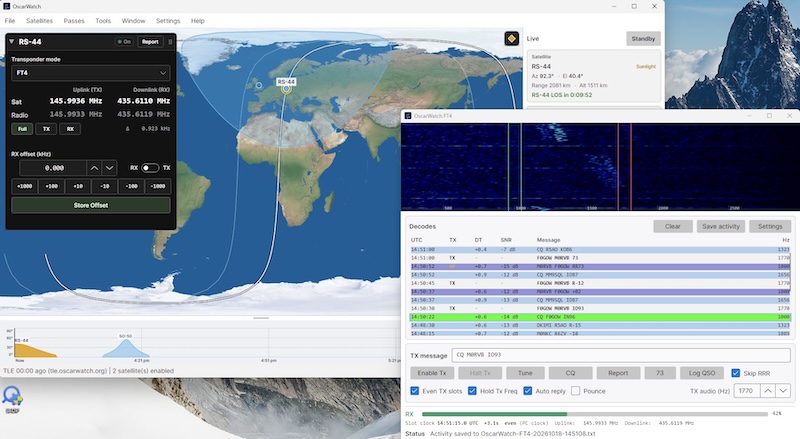Screen dimensions: 800x439
Task: Collapse the RS-44 panel triangle
Action: [12, 42]
